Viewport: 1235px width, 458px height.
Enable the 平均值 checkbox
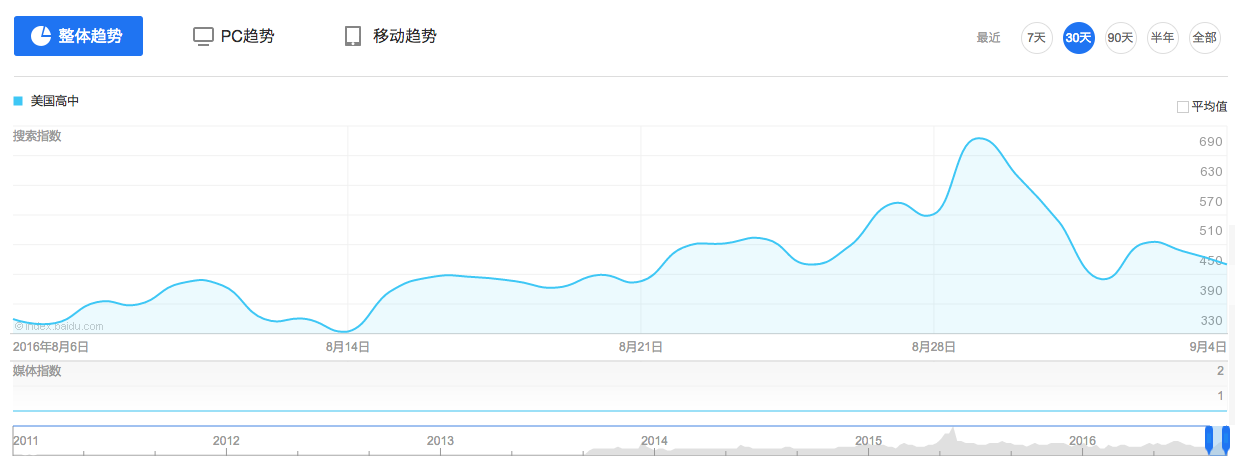[x=1183, y=106]
